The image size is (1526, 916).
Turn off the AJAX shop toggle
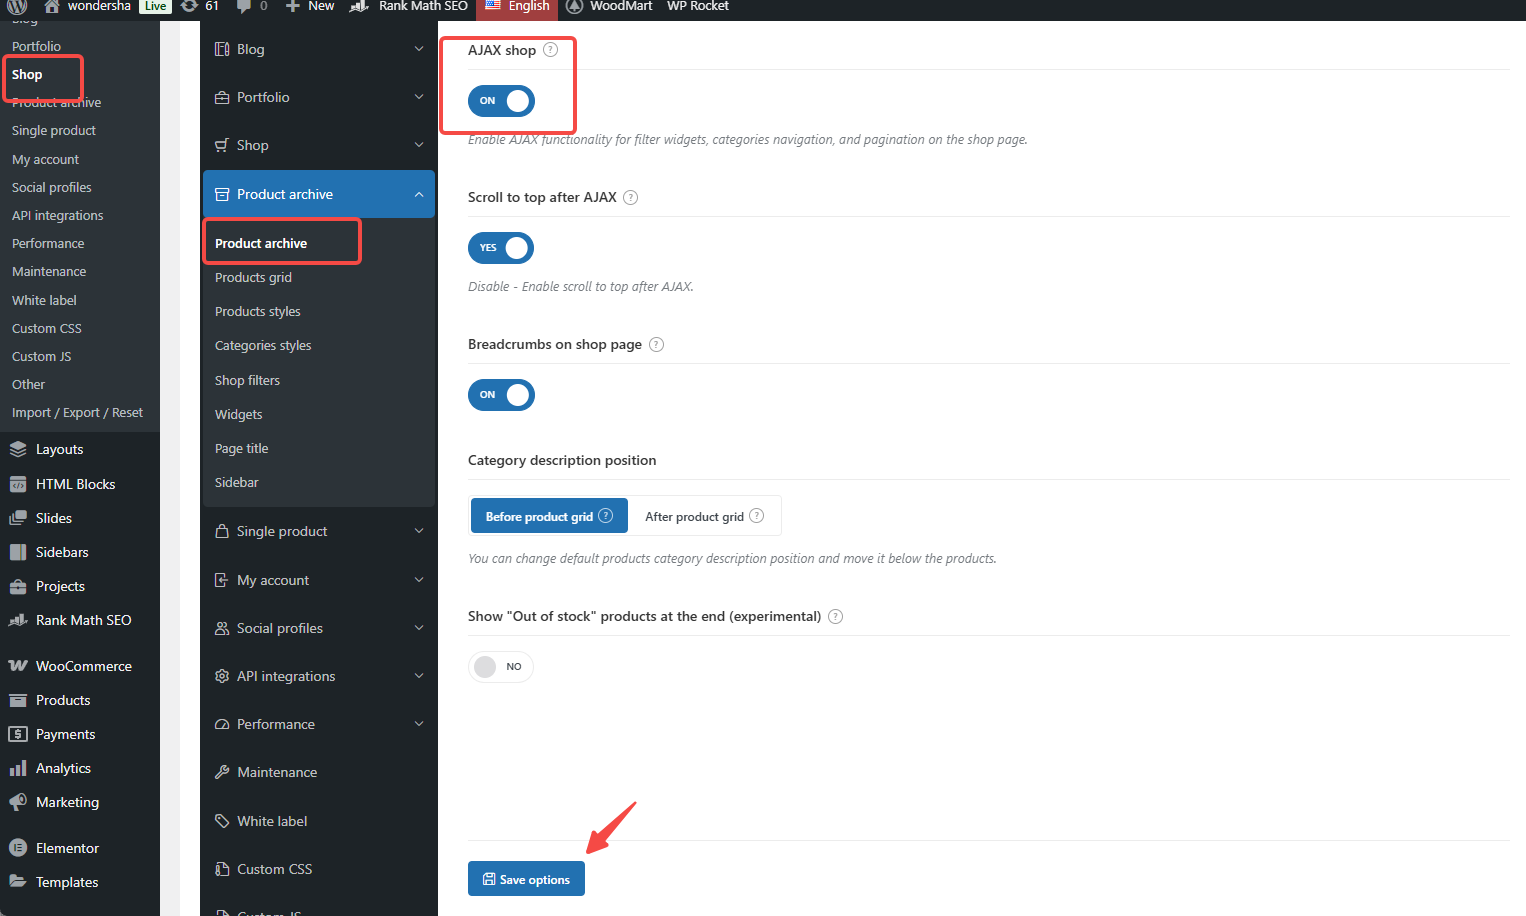[501, 101]
